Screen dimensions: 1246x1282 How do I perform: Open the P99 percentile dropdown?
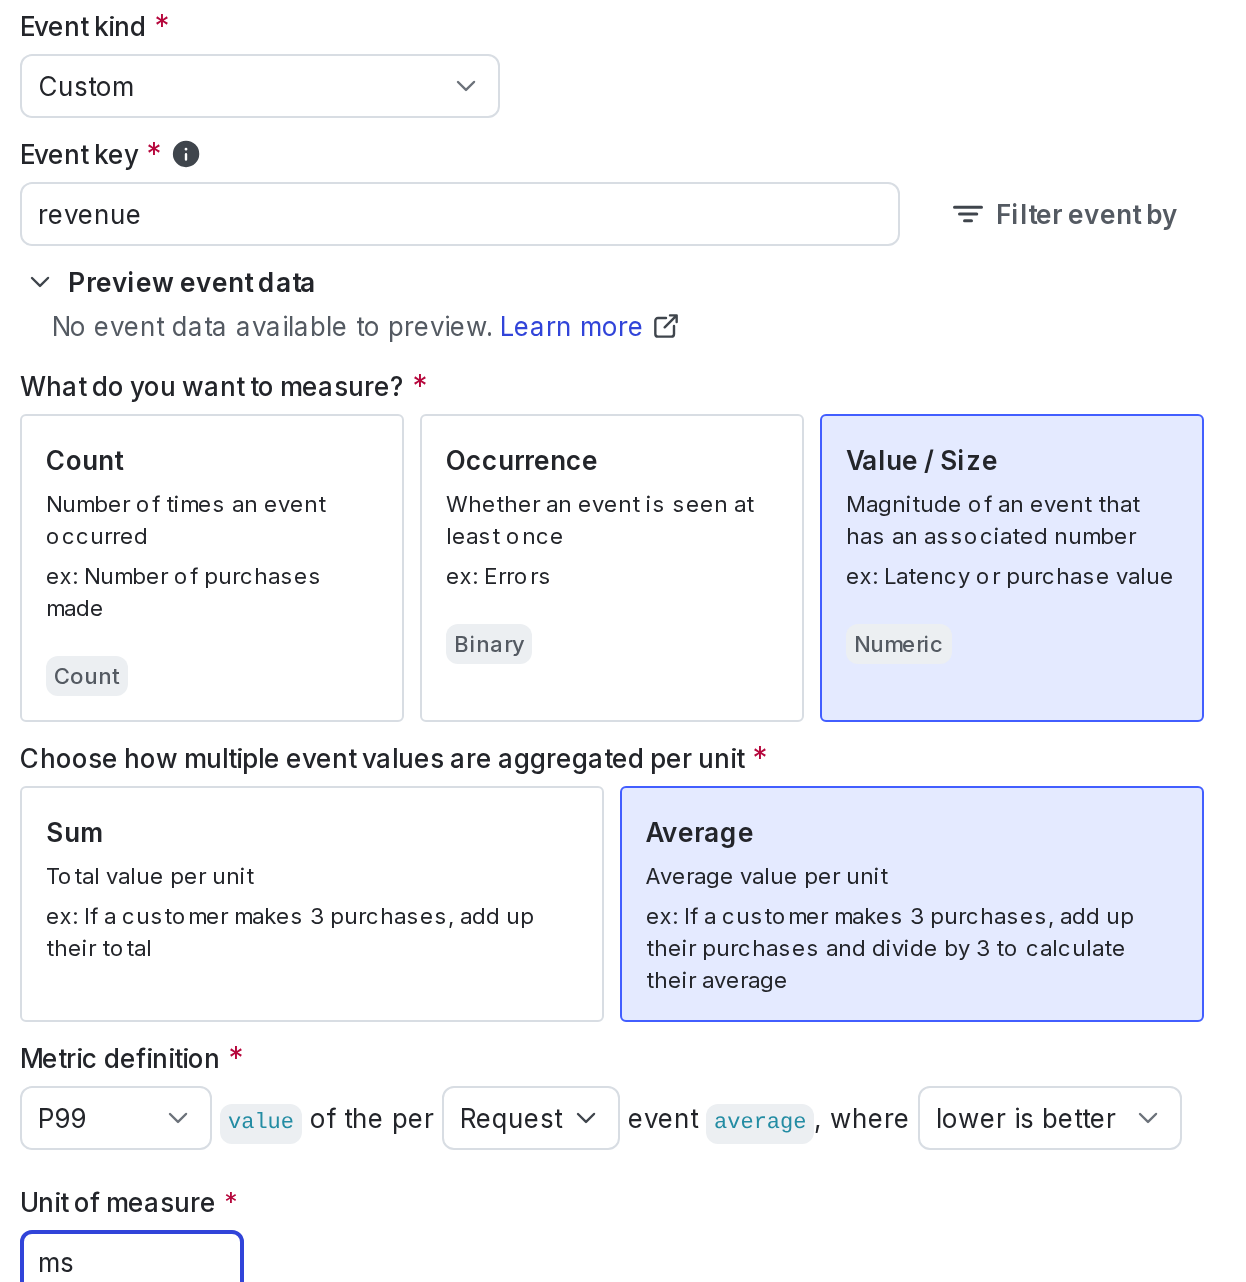pos(115,1118)
